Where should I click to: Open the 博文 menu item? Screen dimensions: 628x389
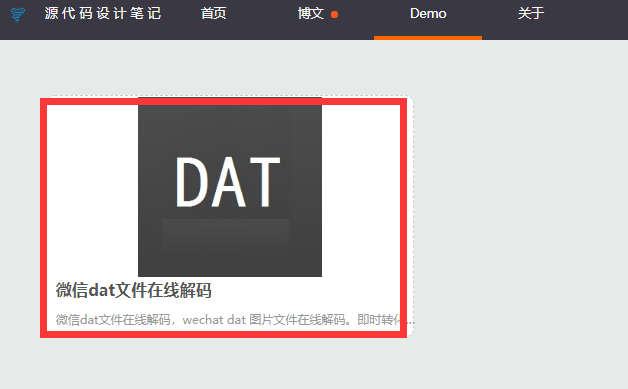coord(311,14)
